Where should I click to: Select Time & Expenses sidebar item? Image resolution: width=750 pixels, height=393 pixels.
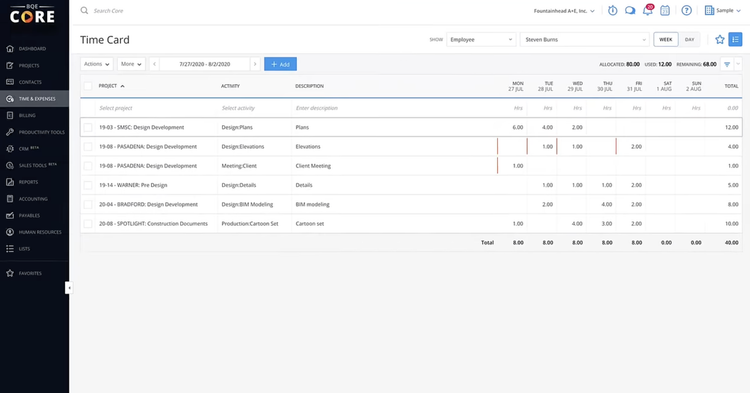tap(34, 99)
